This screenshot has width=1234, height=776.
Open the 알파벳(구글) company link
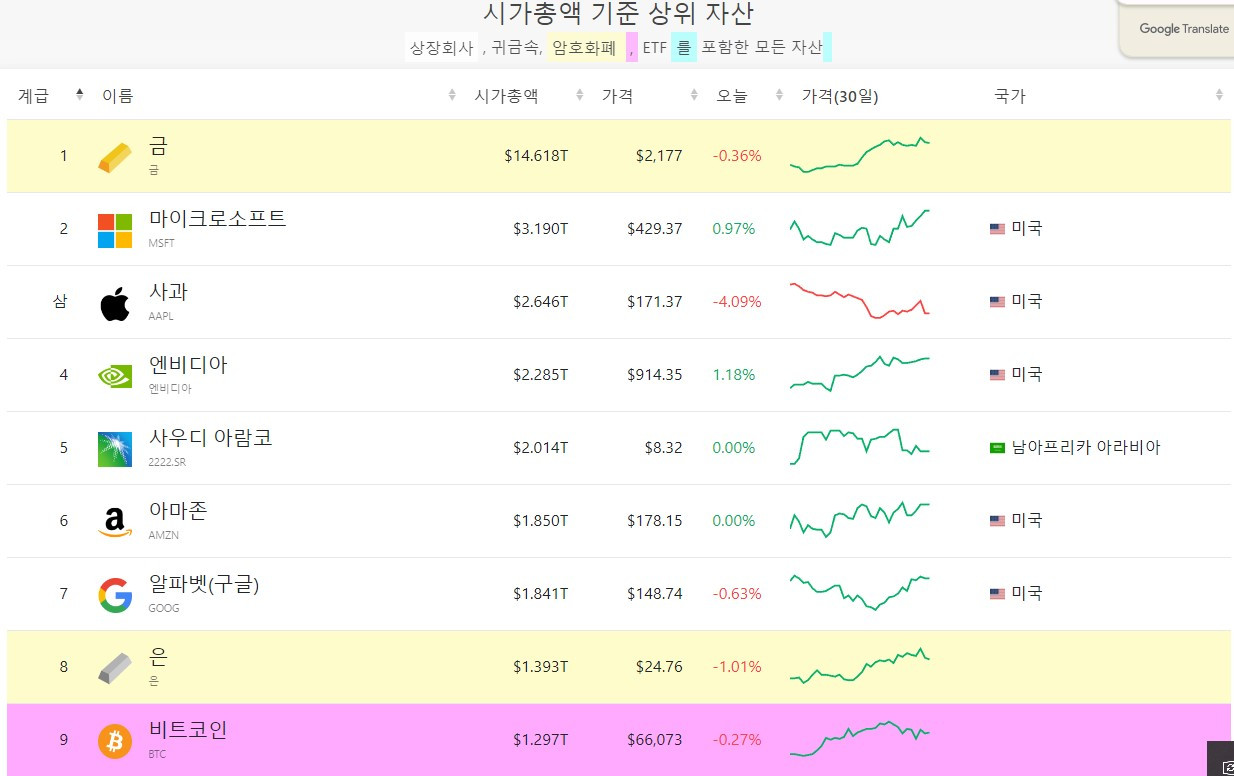204,584
